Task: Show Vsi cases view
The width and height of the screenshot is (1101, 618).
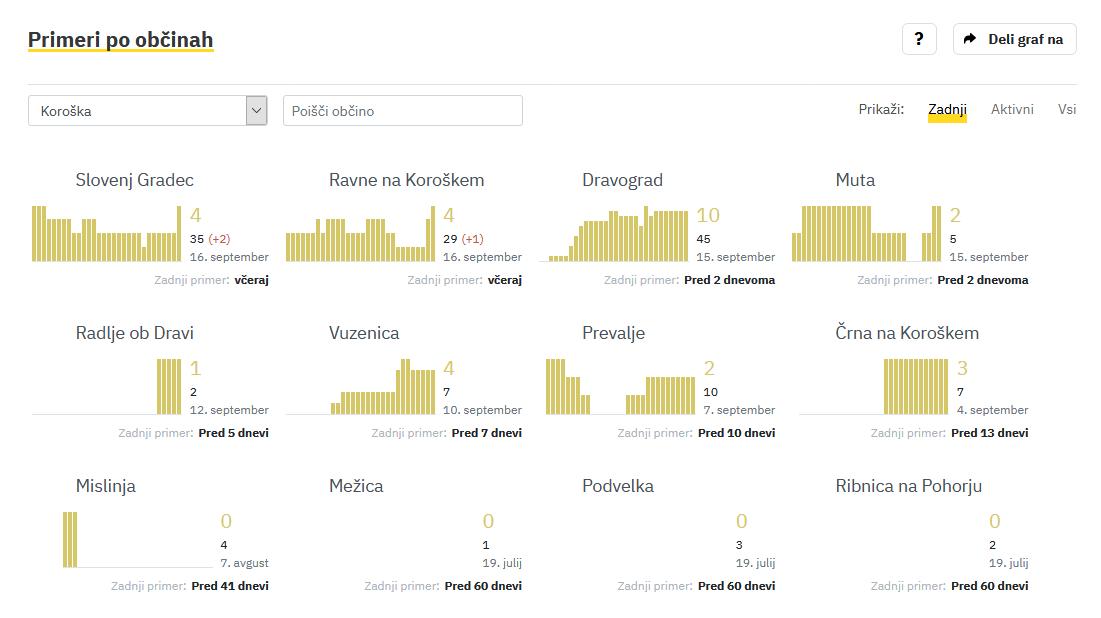Action: [1067, 109]
